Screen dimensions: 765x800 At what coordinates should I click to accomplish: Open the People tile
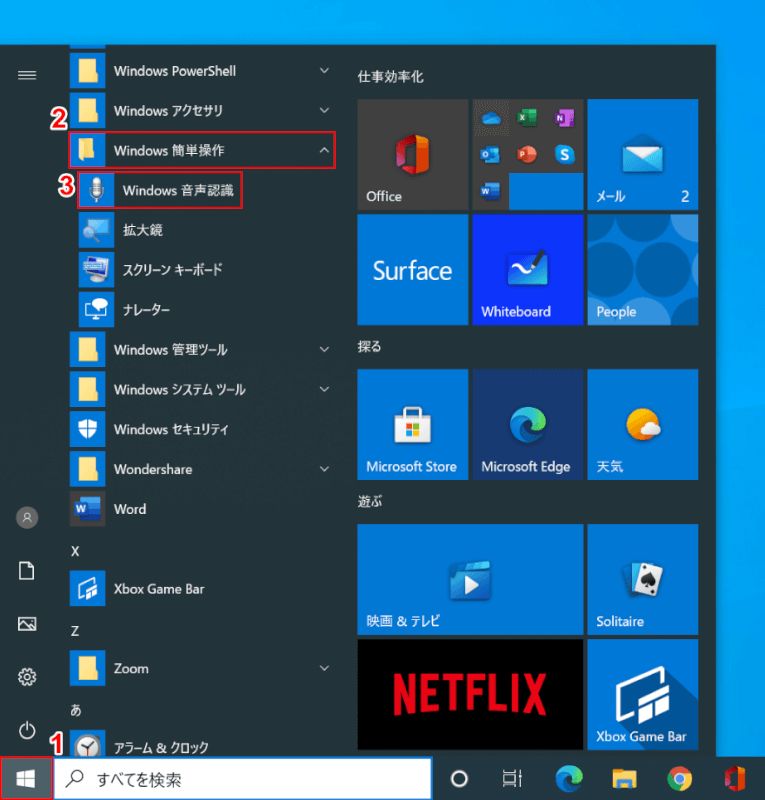(x=643, y=269)
